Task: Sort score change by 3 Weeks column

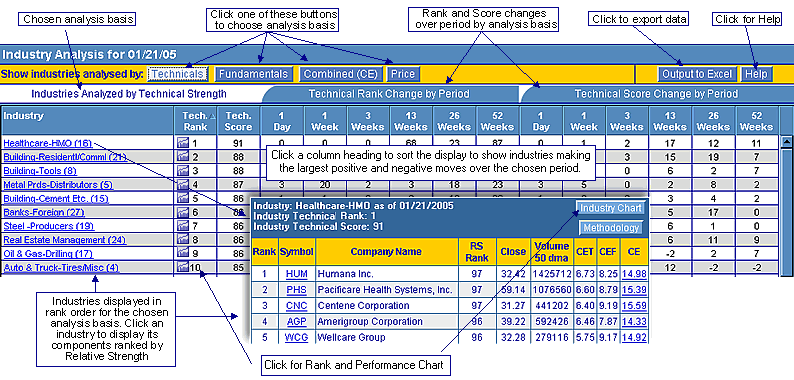Action: point(627,121)
